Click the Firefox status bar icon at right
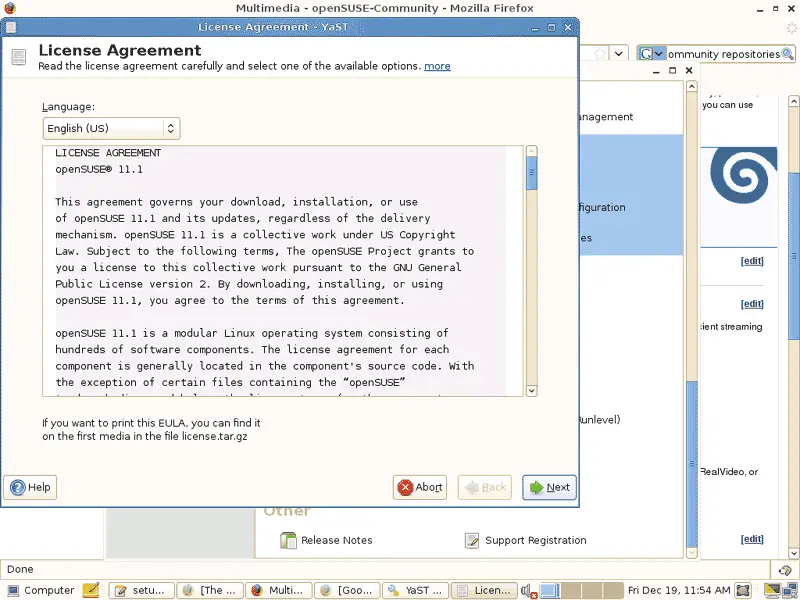 tap(785, 570)
